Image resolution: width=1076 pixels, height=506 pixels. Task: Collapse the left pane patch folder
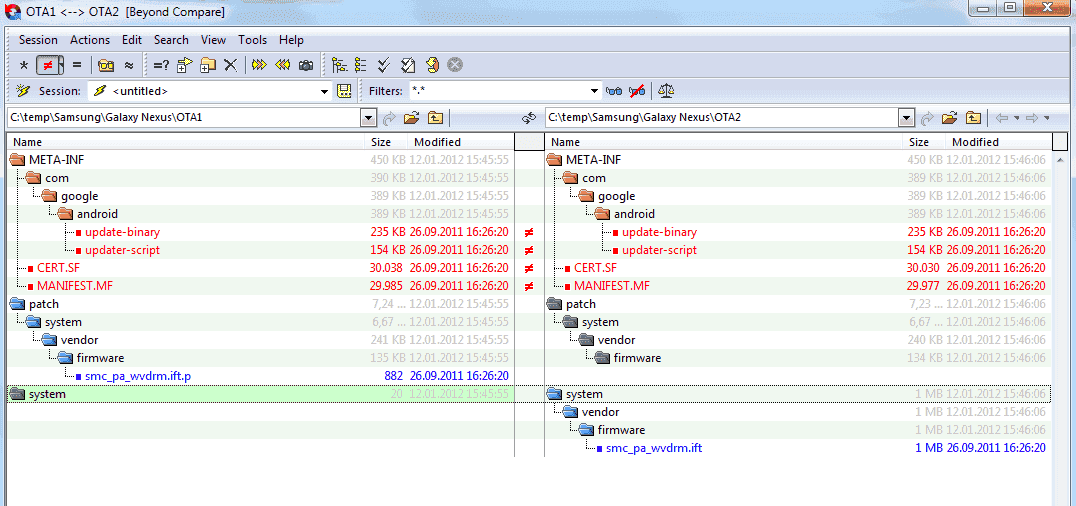[18, 303]
